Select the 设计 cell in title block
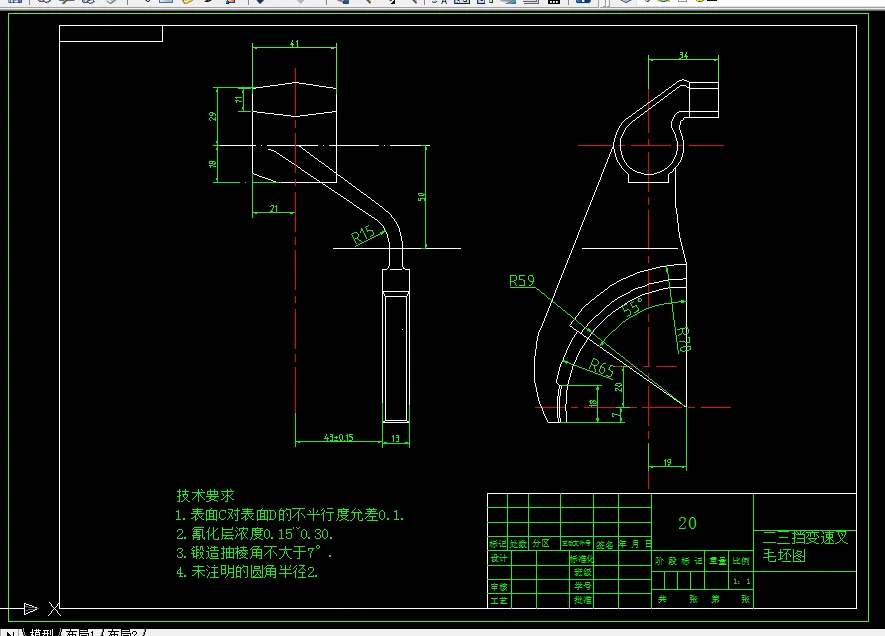Image resolution: width=885 pixels, height=636 pixels. click(x=498, y=558)
